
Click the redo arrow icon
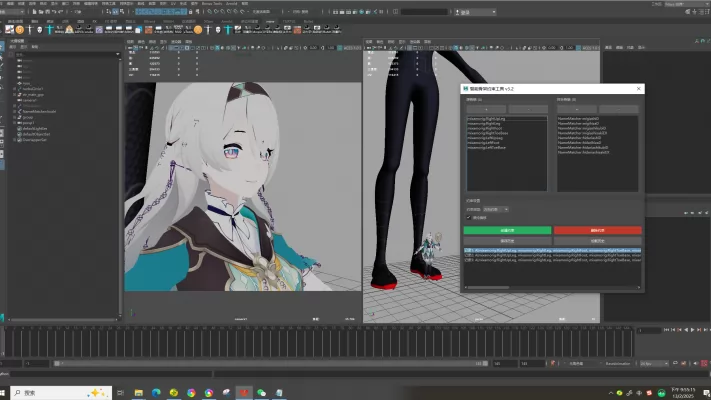pyautogui.click(x=60, y=12)
